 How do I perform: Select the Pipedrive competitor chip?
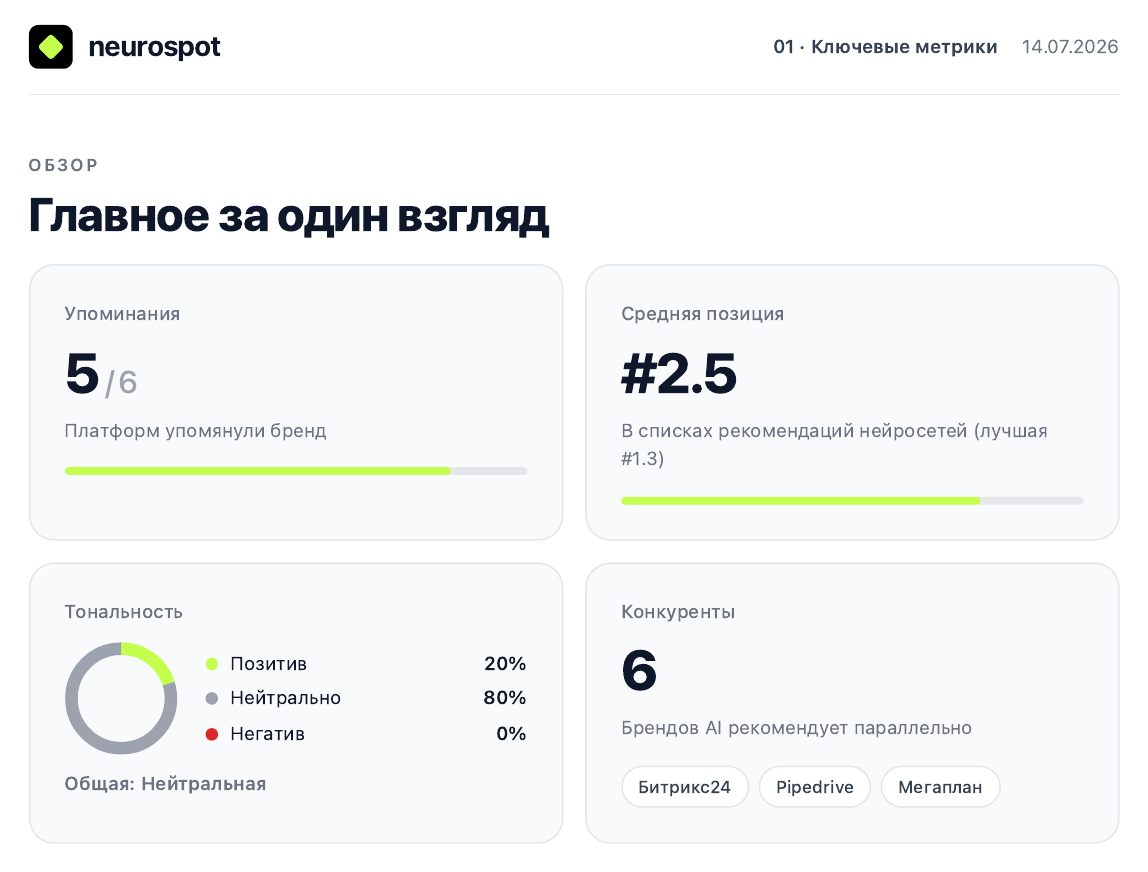pyautogui.click(x=815, y=787)
